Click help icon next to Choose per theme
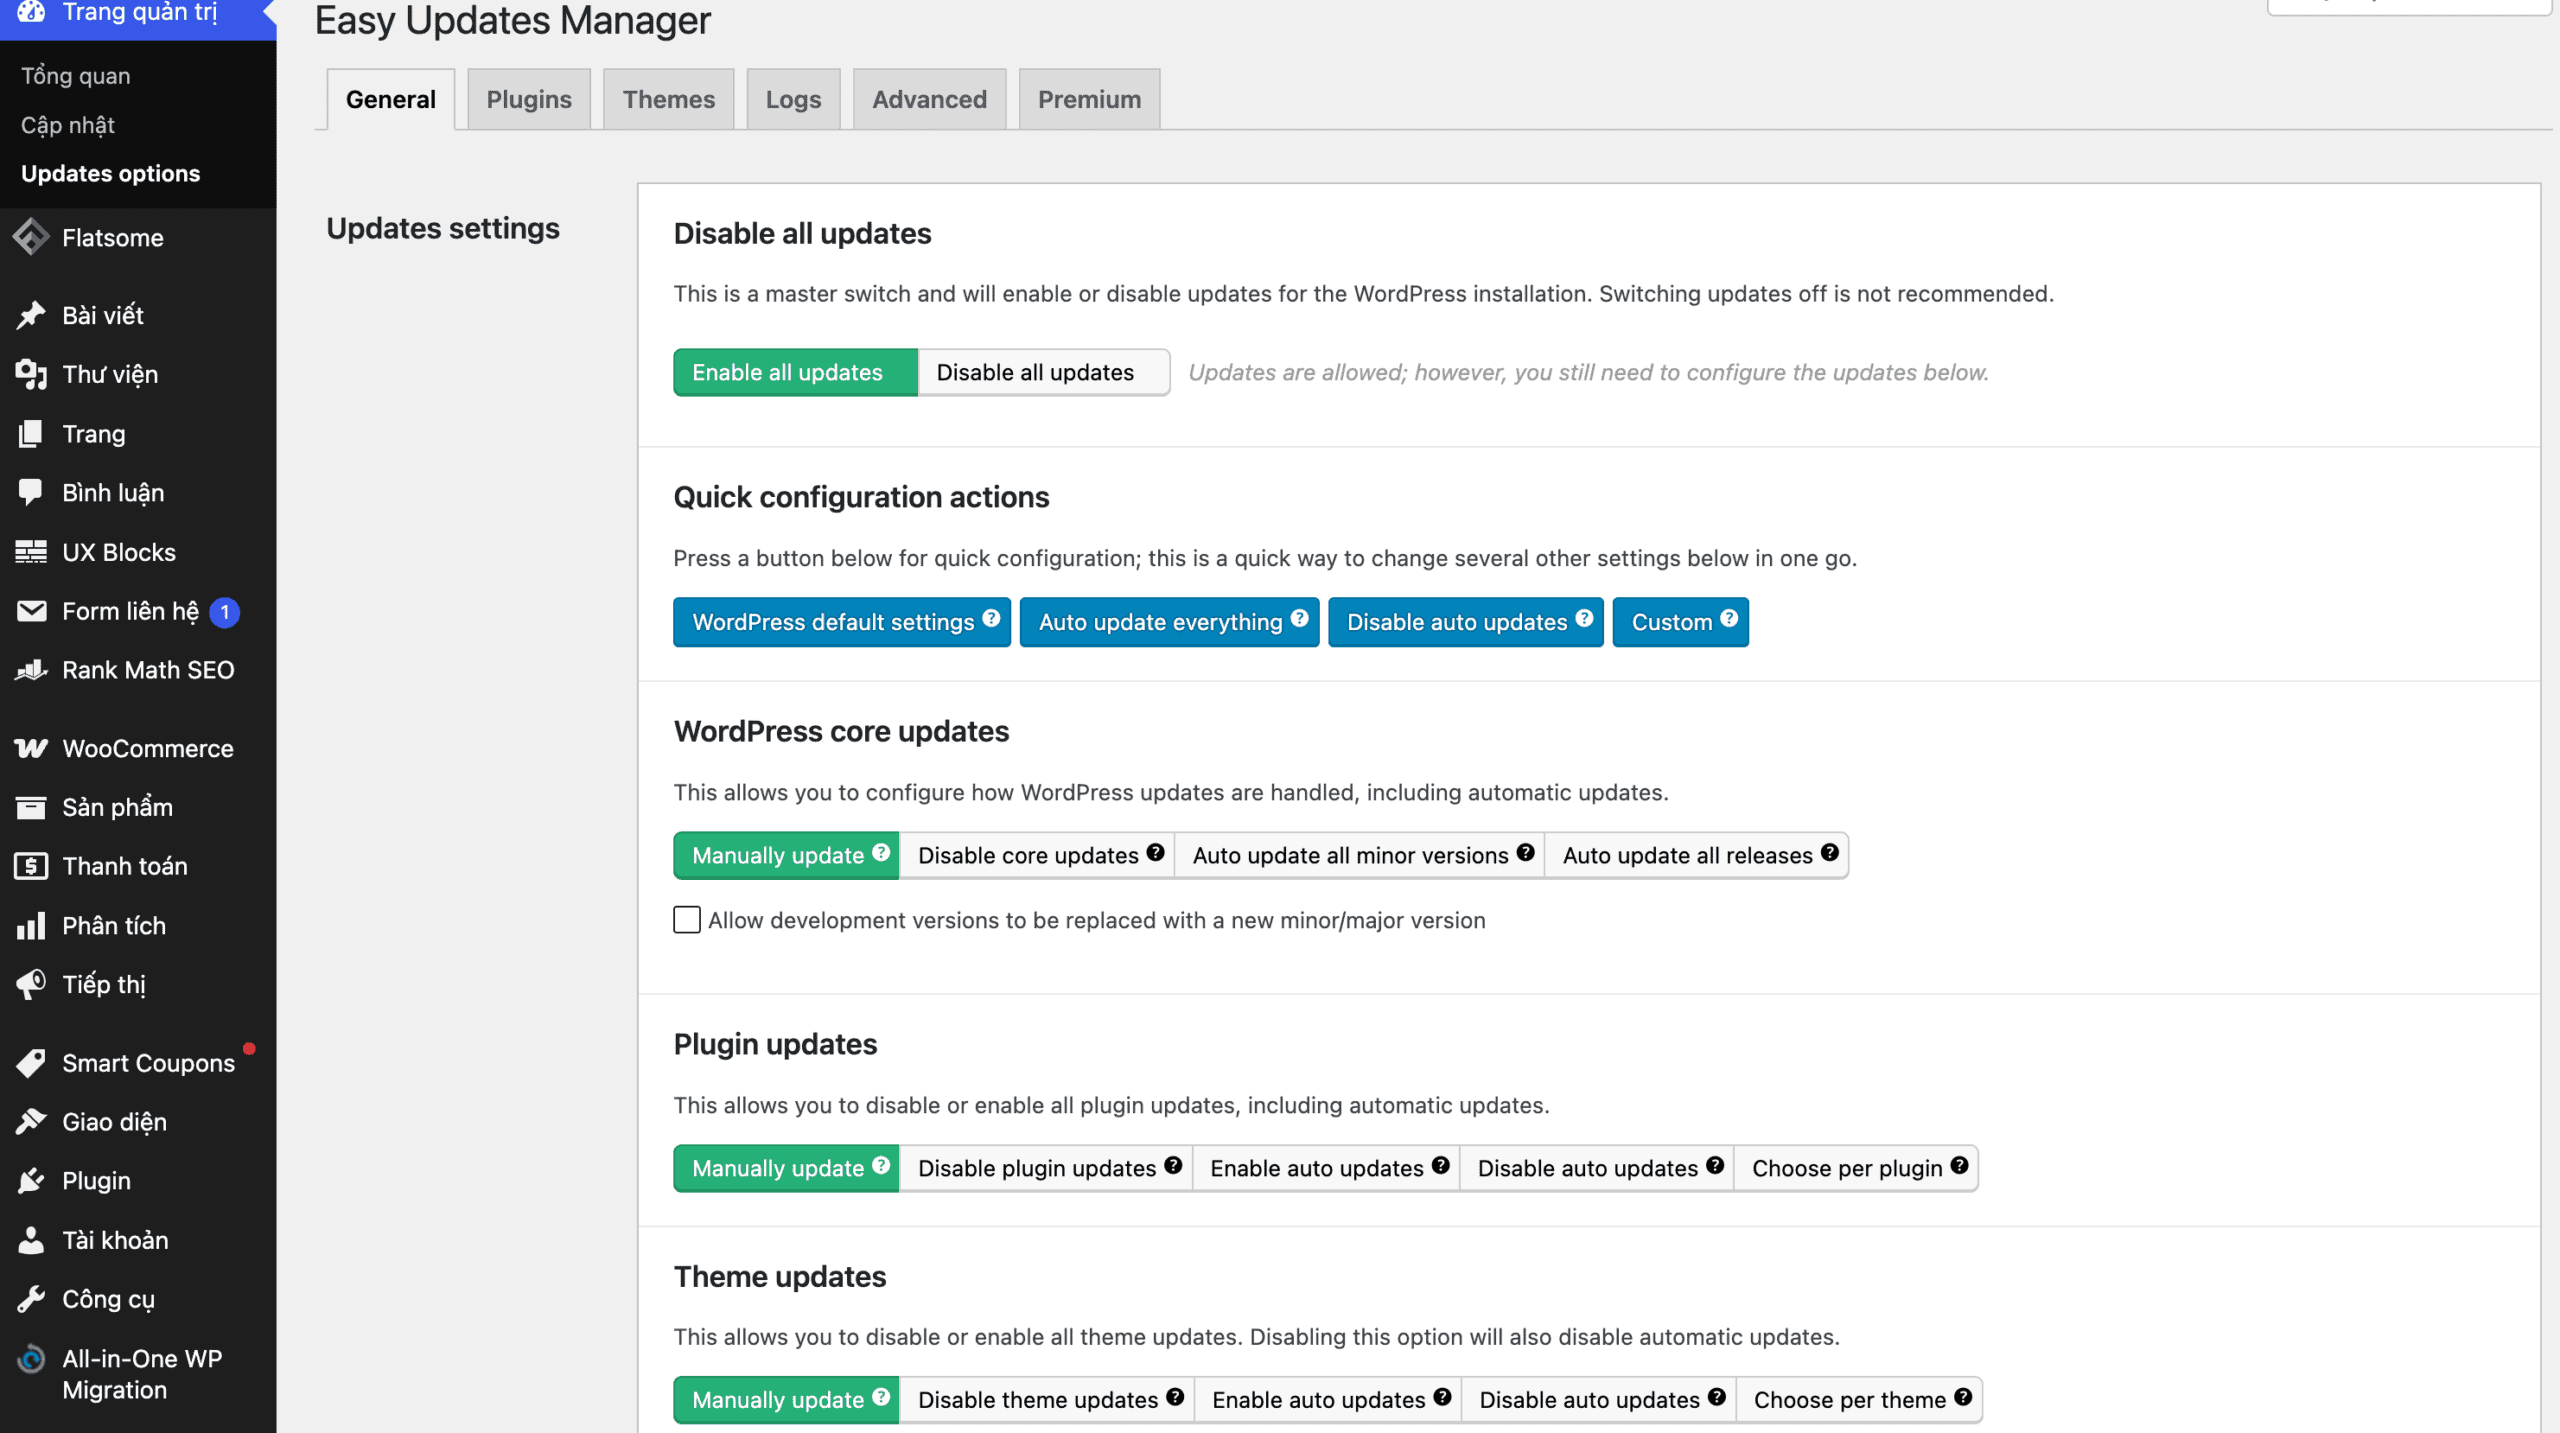 click(x=1963, y=1397)
